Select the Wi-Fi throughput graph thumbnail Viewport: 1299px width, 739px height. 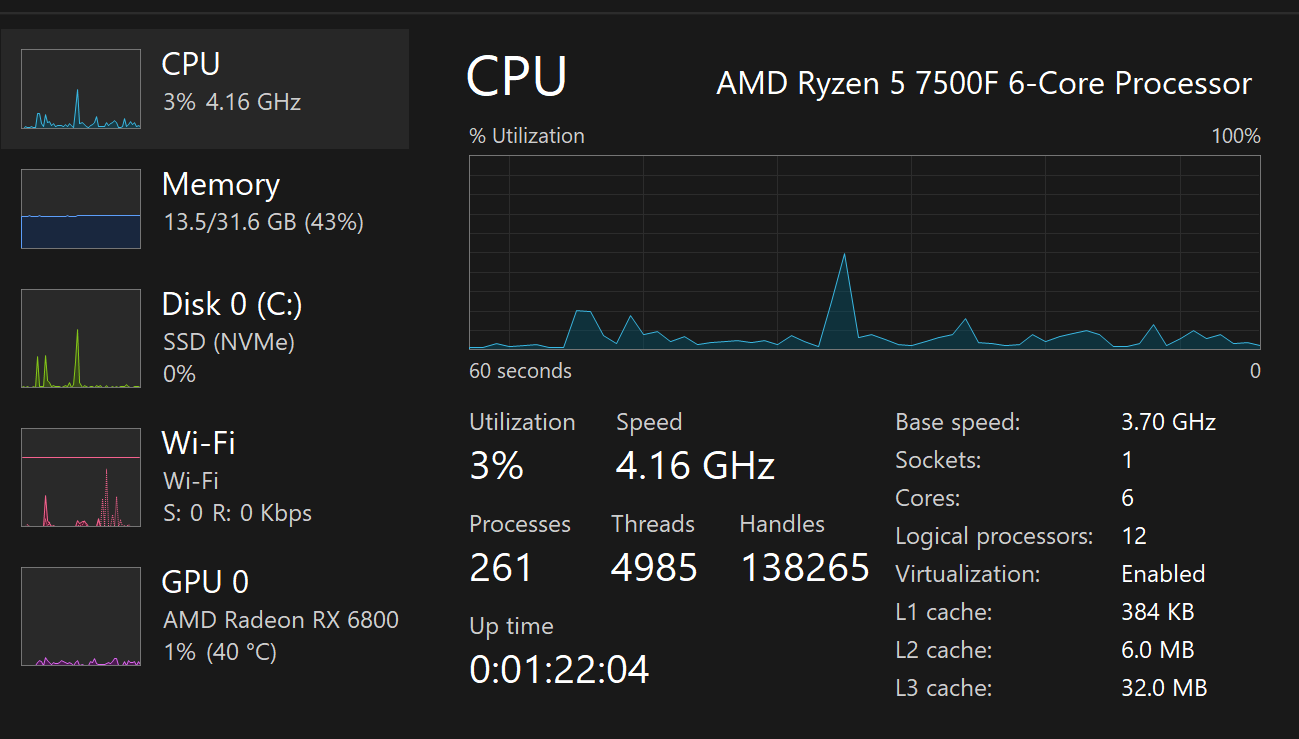point(81,477)
